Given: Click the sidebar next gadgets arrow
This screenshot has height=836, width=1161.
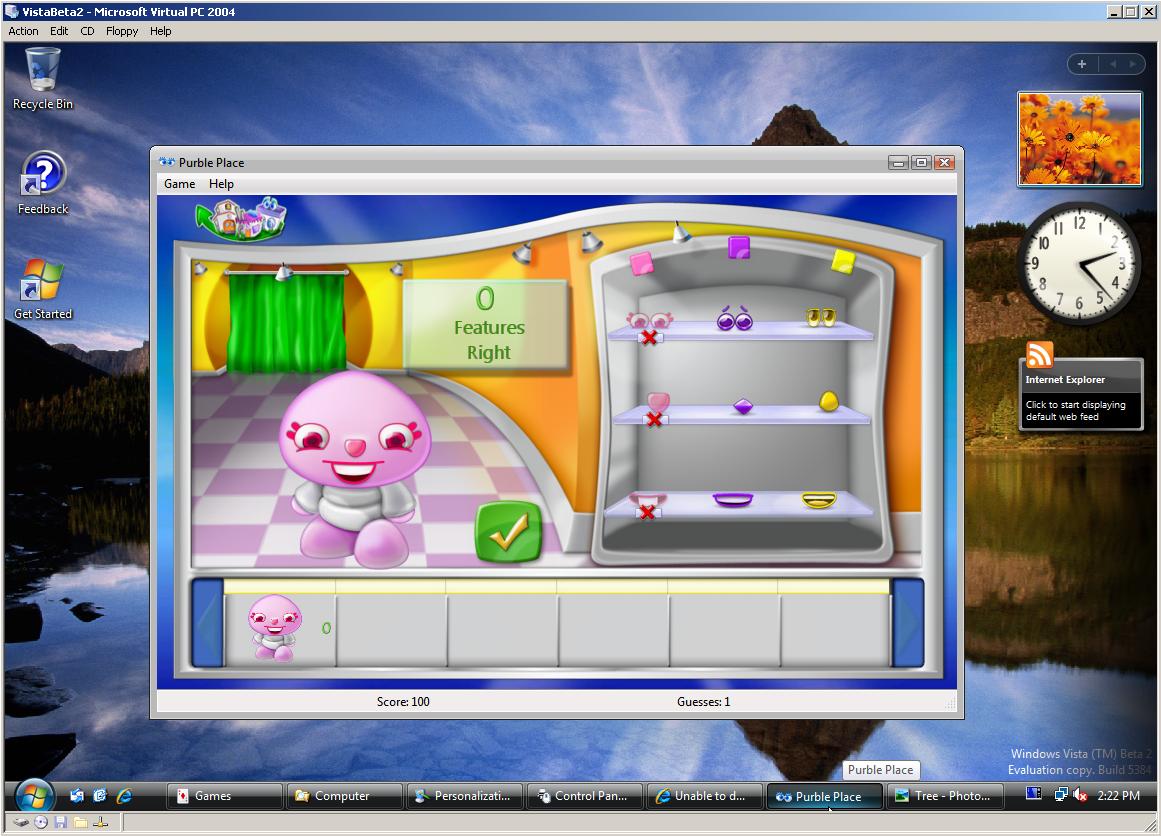Looking at the screenshot, I should pyautogui.click(x=1132, y=64).
